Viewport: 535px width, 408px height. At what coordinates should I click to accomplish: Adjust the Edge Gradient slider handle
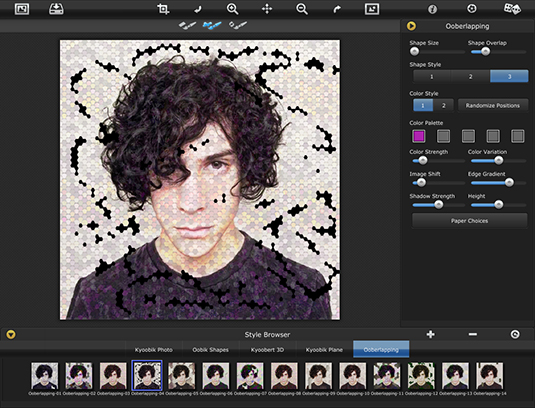(x=509, y=183)
